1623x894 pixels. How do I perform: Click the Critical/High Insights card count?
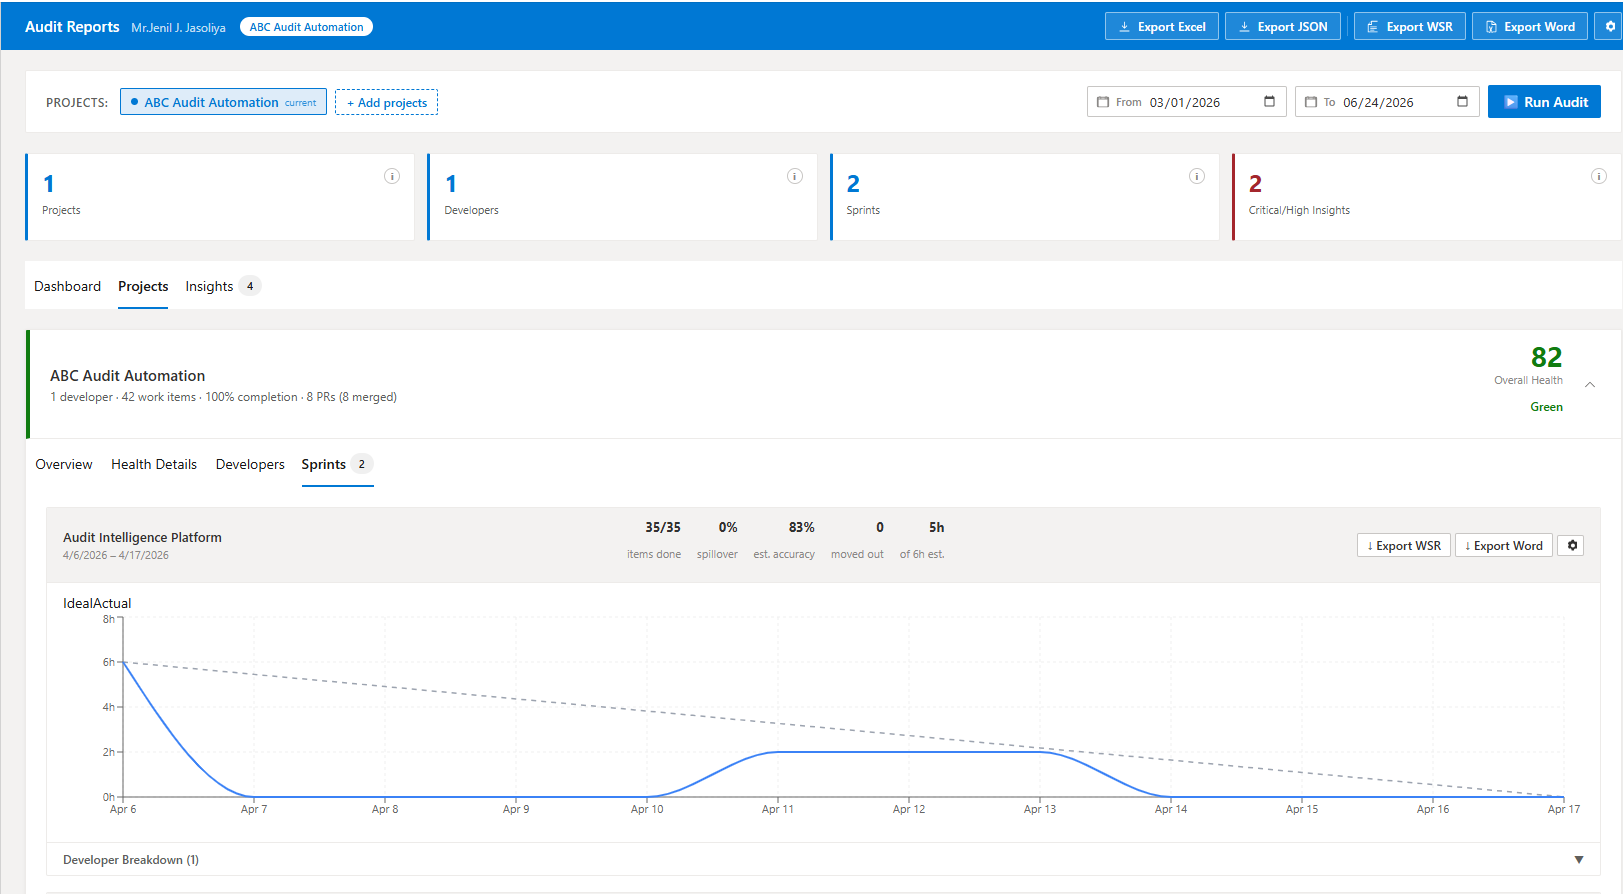coord(1255,184)
